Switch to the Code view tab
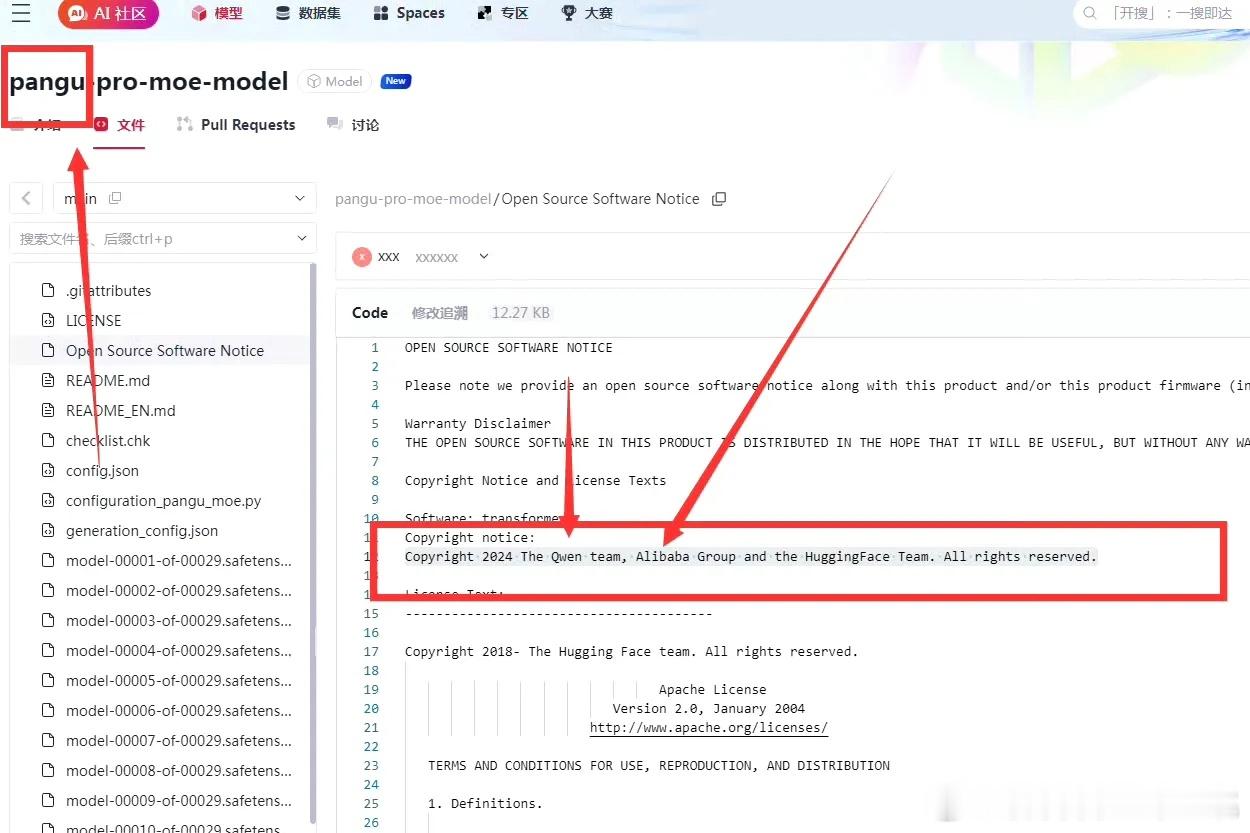 coord(370,313)
